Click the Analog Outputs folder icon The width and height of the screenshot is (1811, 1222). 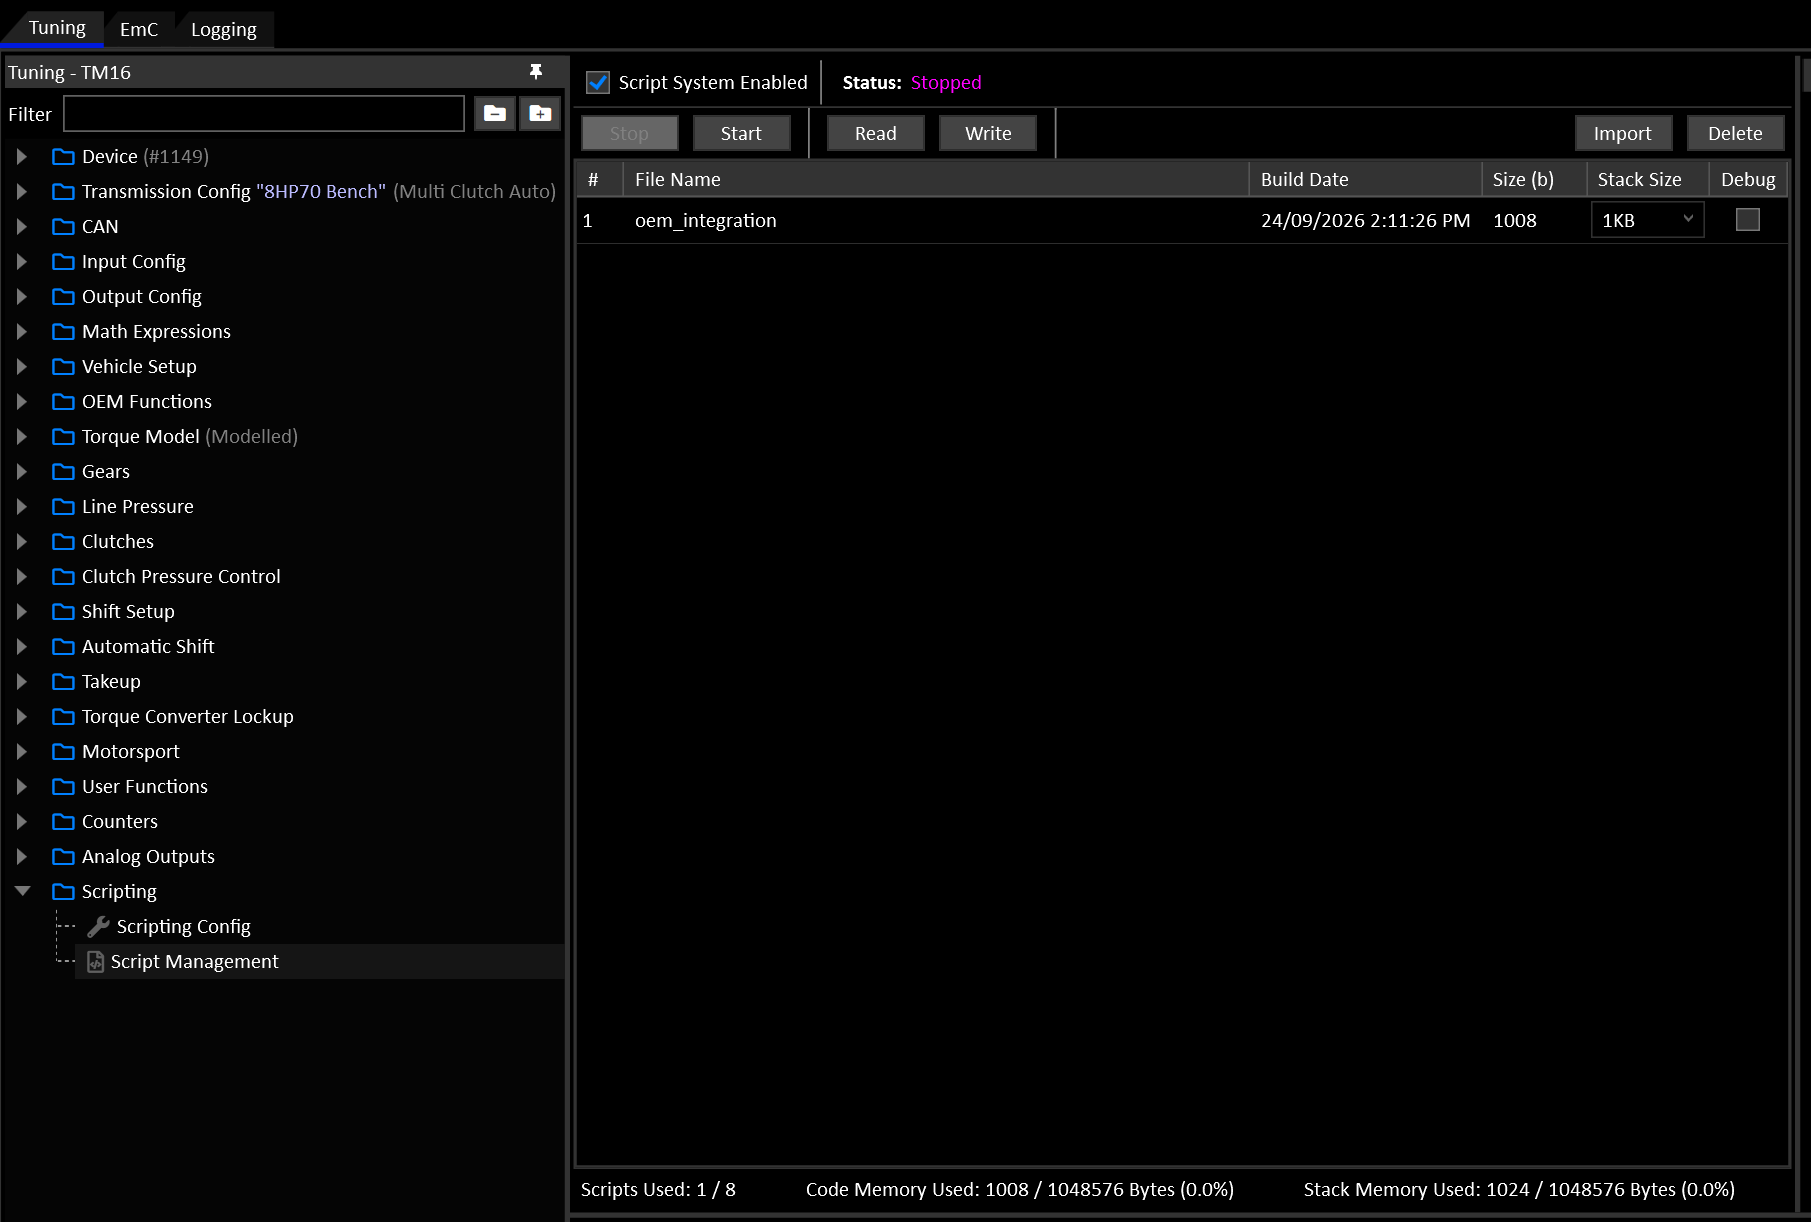63,856
